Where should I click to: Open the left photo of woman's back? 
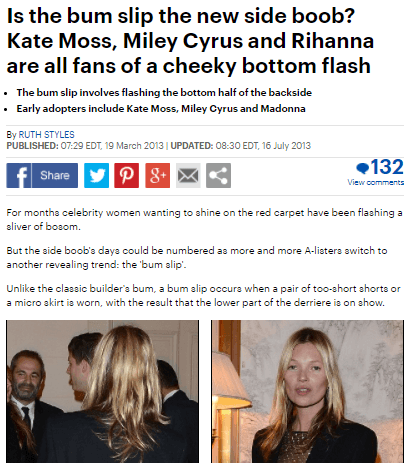pyautogui.click(x=102, y=391)
